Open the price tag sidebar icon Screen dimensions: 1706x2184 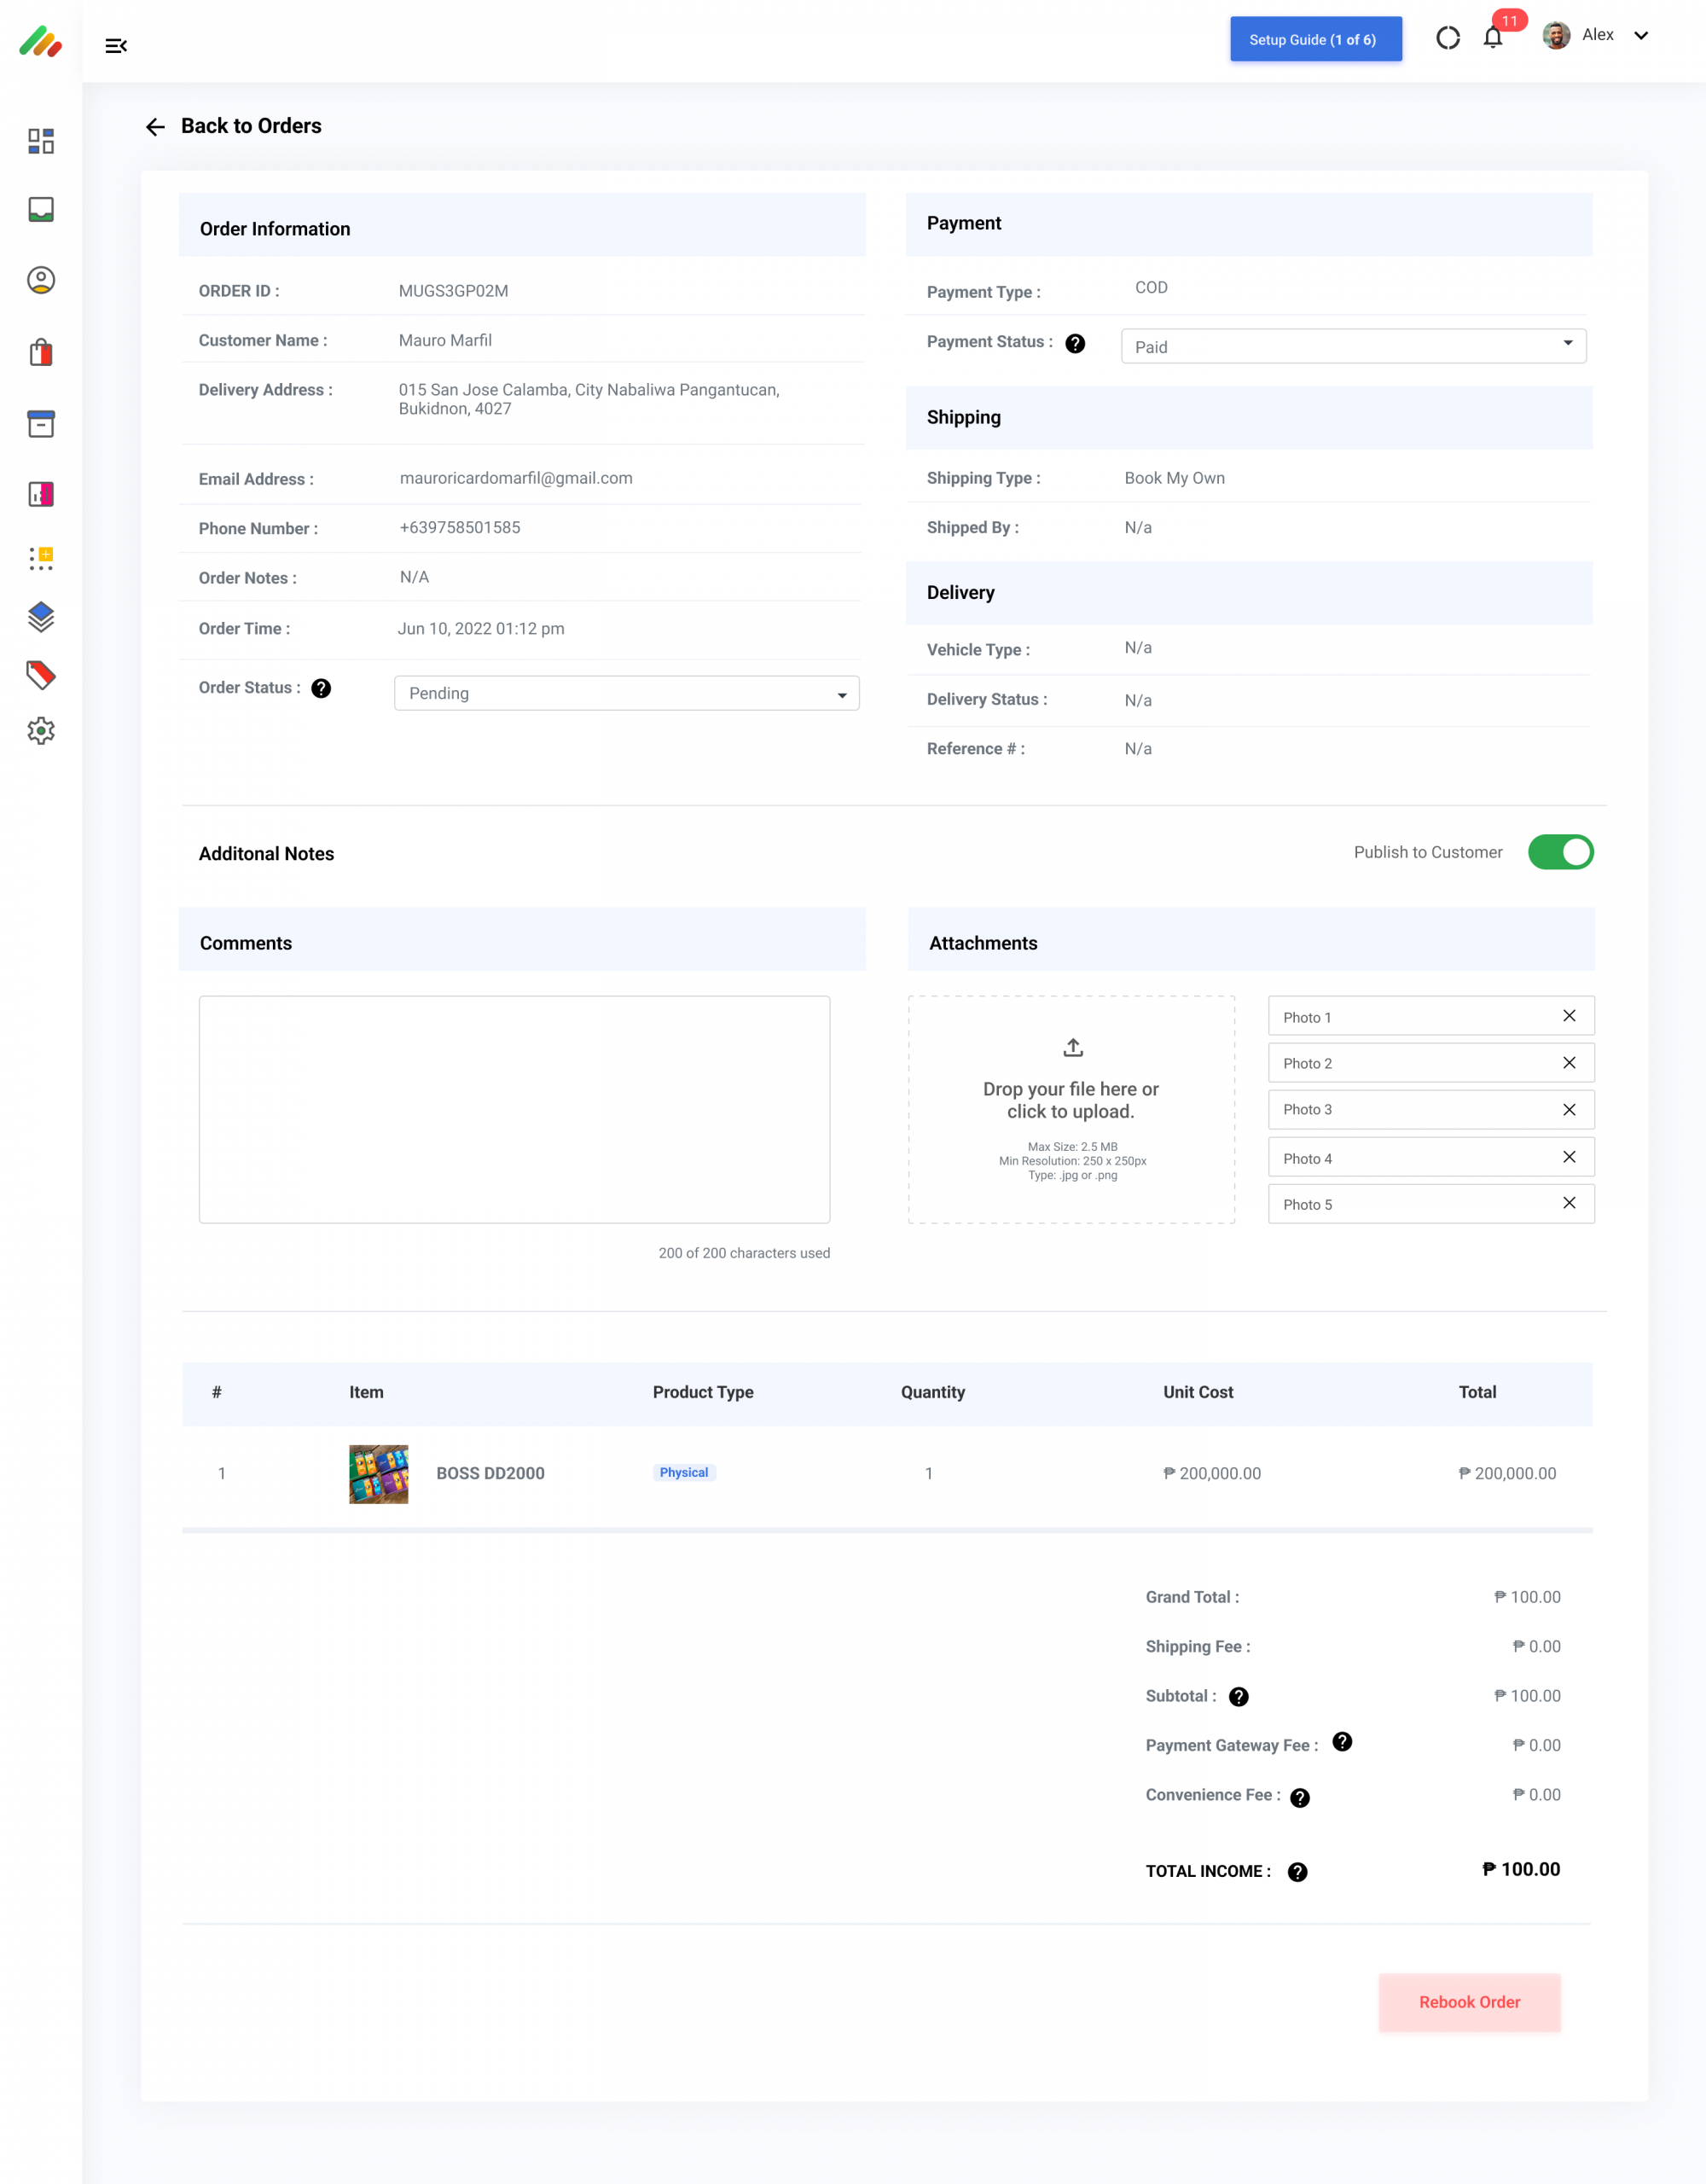tap(41, 675)
